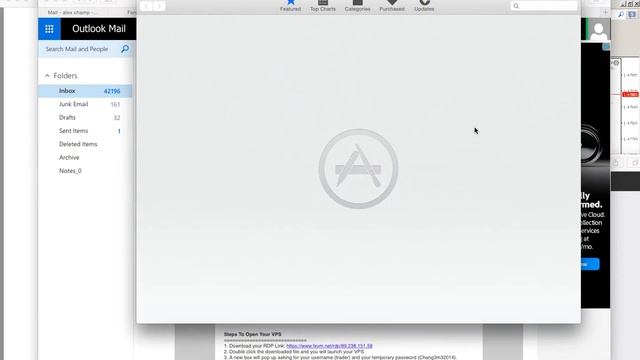
Task: Click Outlook Mail title header
Action: pyautogui.click(x=99, y=29)
